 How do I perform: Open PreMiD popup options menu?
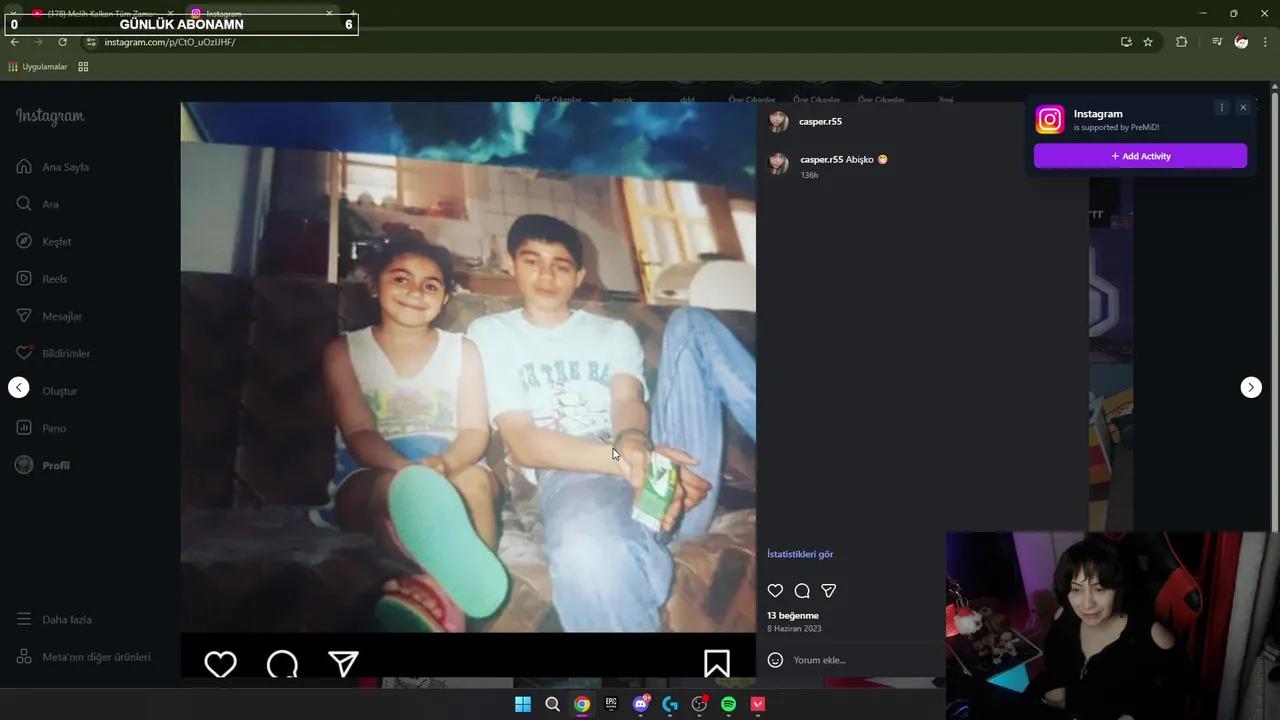point(1221,107)
